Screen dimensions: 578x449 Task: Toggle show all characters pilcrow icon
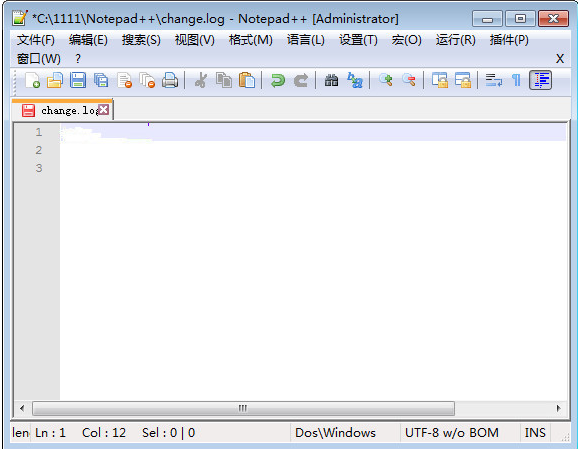(516, 80)
